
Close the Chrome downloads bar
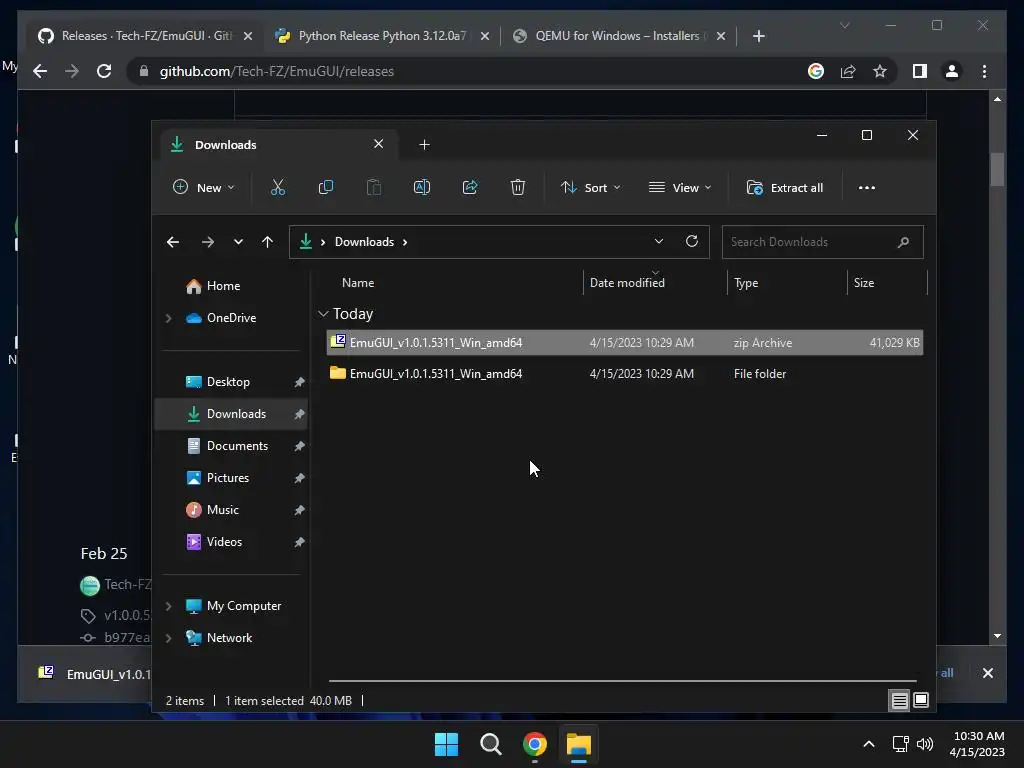(987, 673)
